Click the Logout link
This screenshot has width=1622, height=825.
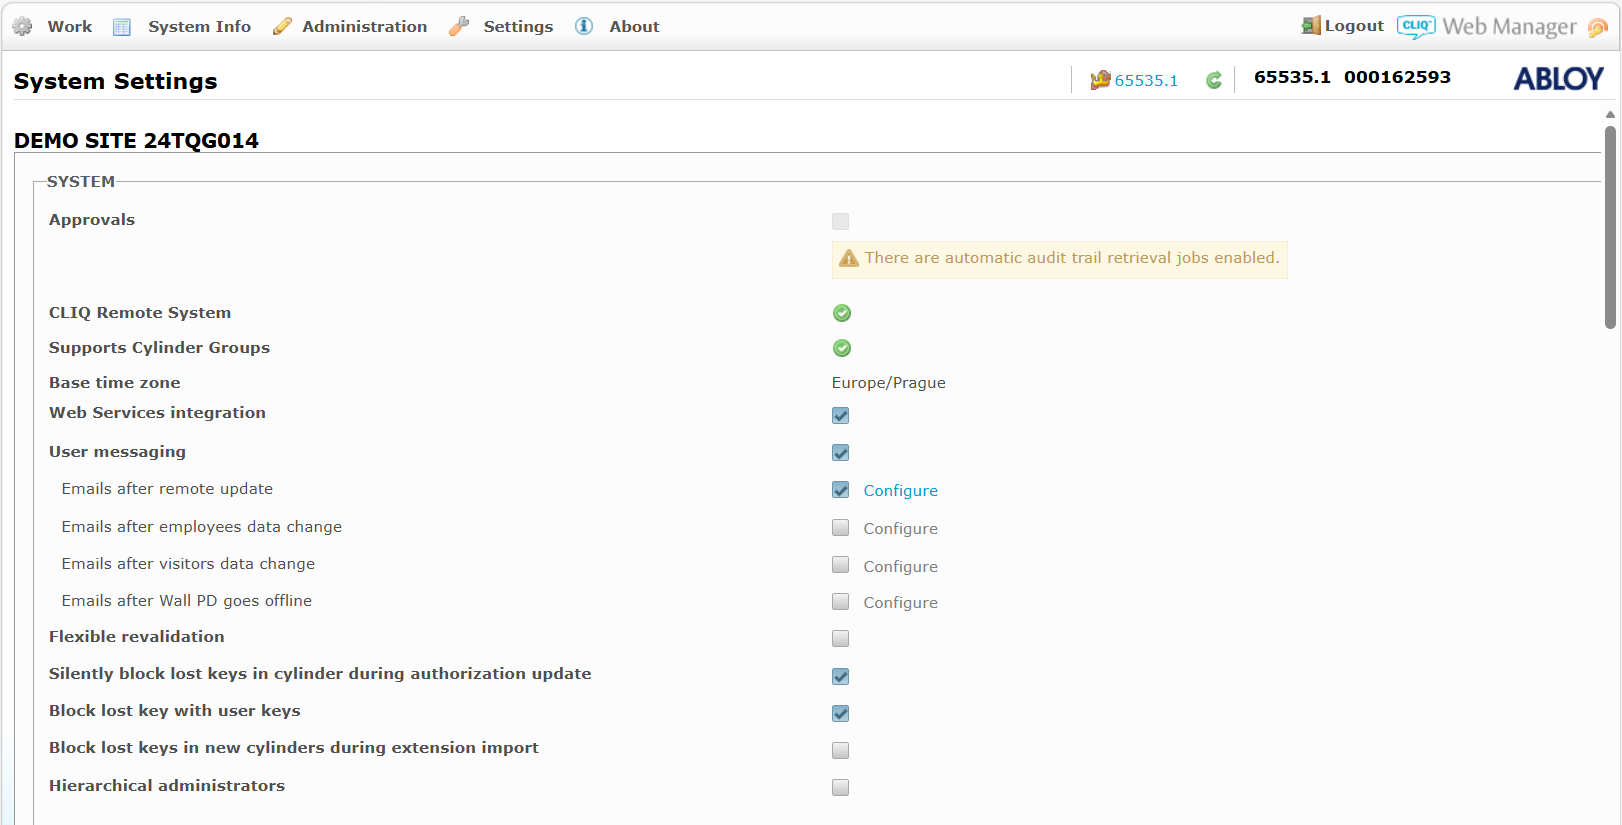1354,26
